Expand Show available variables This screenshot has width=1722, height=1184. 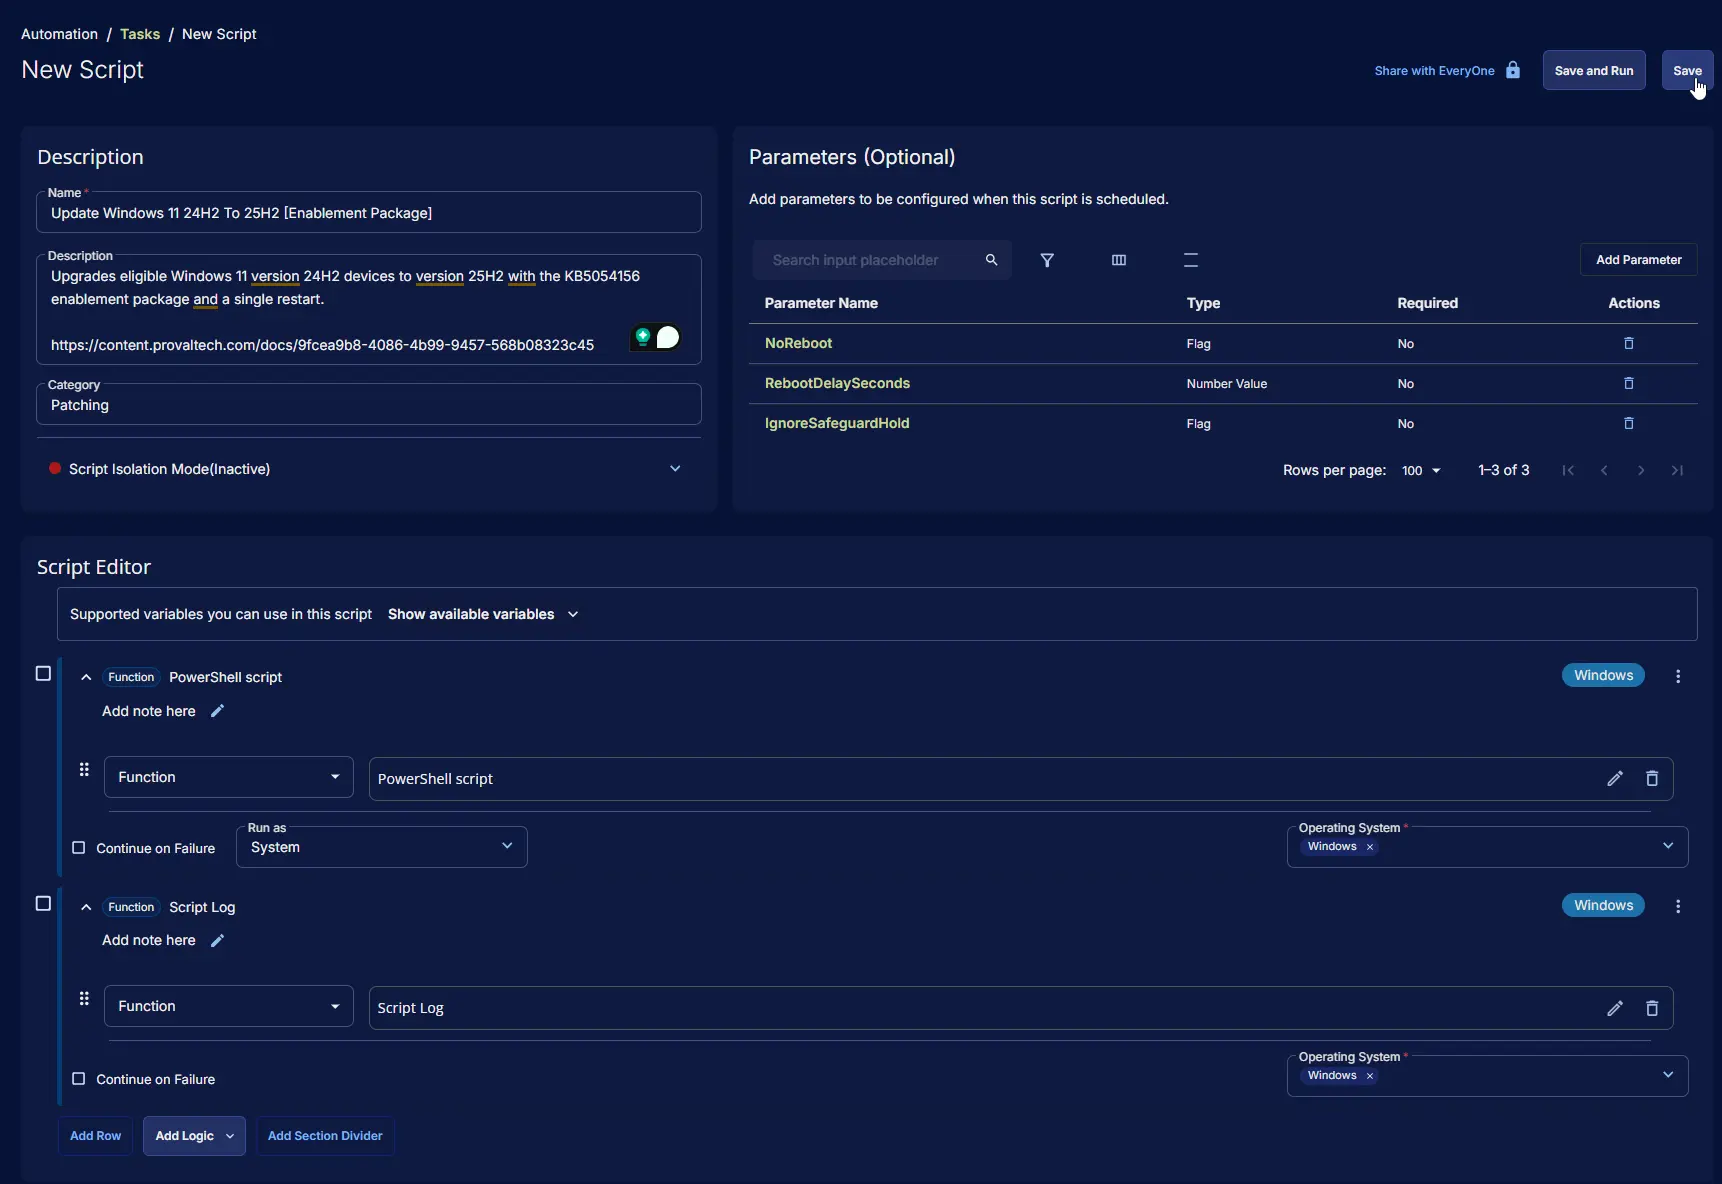click(x=483, y=614)
